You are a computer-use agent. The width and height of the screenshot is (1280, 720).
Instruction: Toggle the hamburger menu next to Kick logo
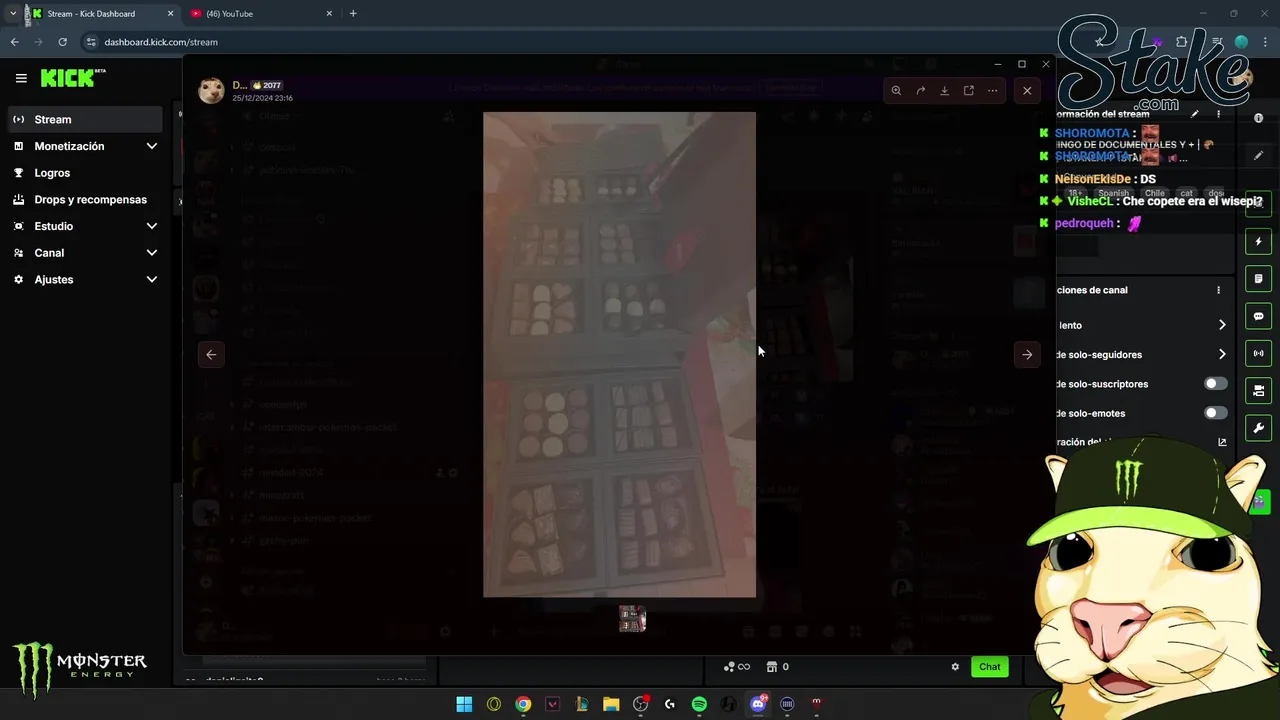pos(21,78)
